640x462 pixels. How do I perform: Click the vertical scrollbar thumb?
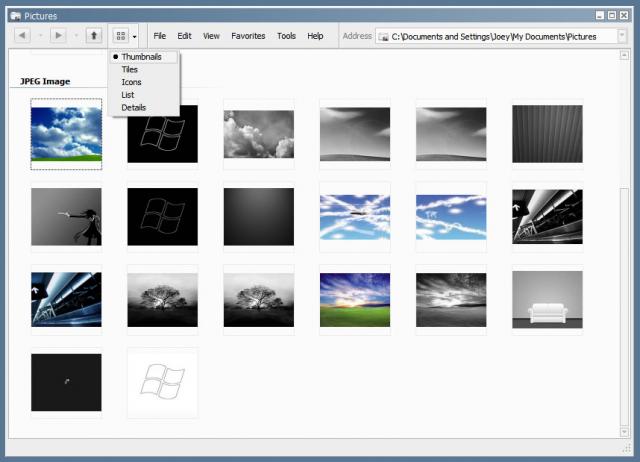pos(624,306)
